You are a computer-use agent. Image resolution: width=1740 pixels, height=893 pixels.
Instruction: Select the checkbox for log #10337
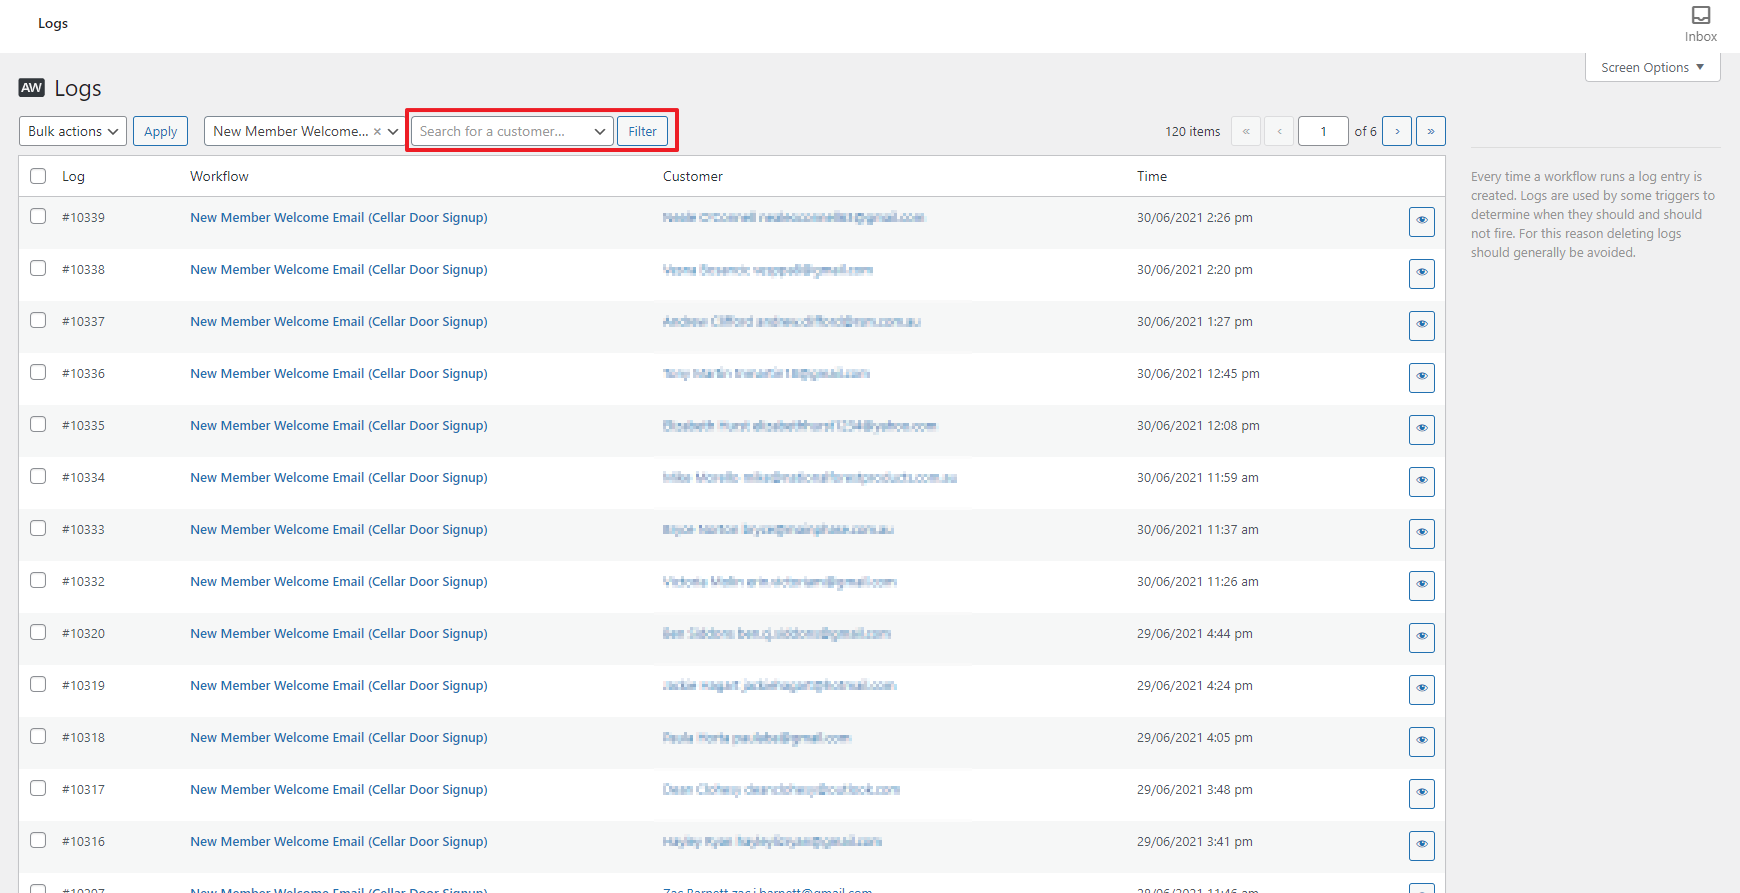38,320
